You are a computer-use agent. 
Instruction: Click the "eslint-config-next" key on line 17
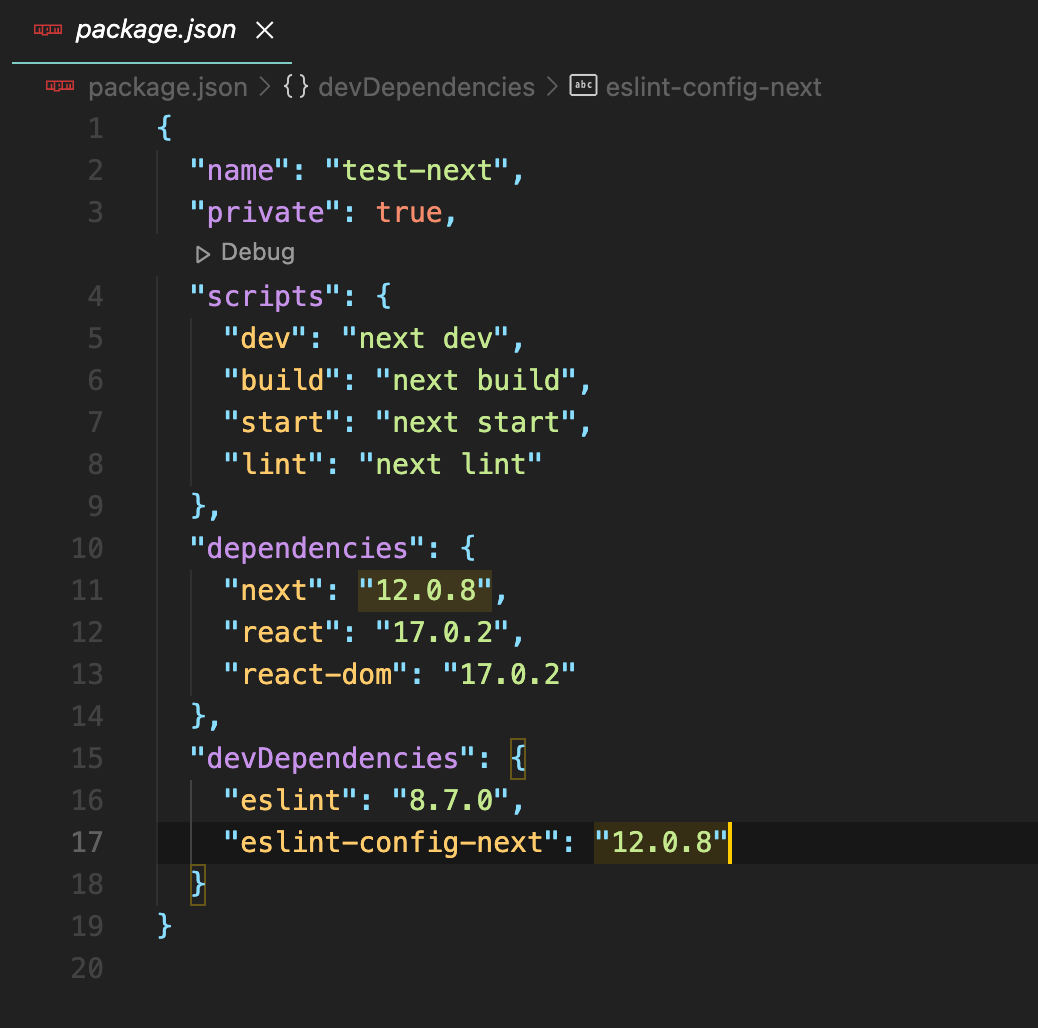[x=392, y=842]
